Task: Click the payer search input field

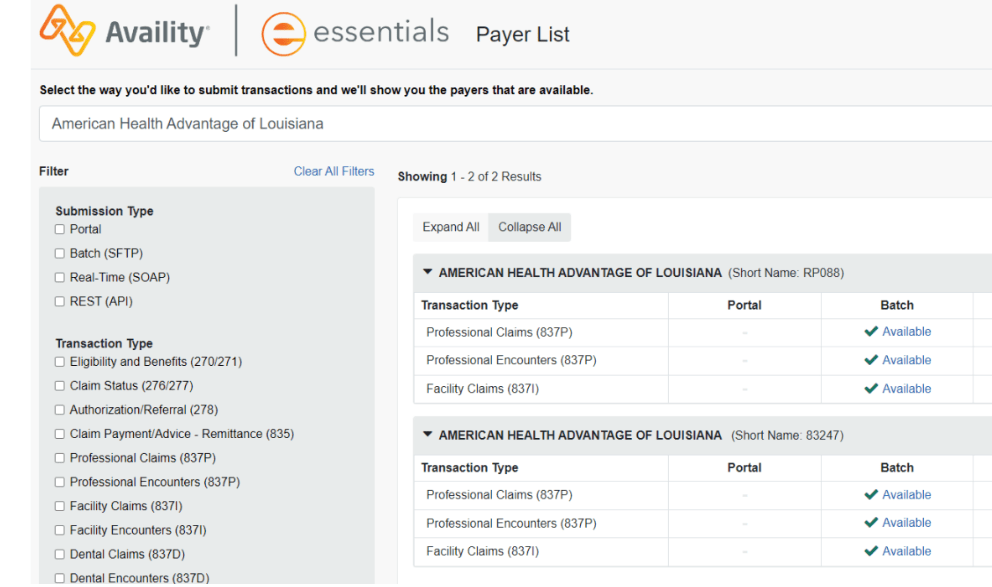Action: tap(500, 124)
